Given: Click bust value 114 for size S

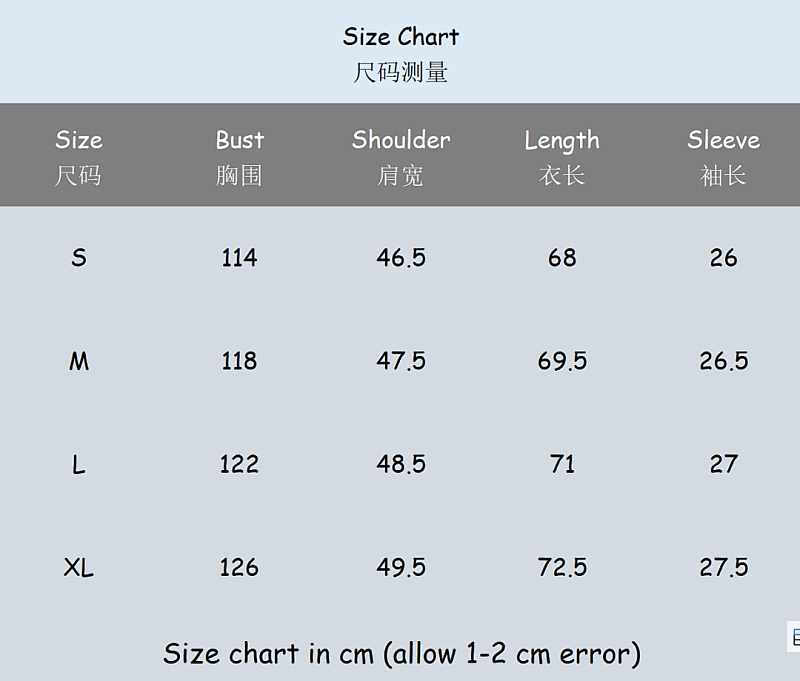Looking at the screenshot, I should [239, 257].
